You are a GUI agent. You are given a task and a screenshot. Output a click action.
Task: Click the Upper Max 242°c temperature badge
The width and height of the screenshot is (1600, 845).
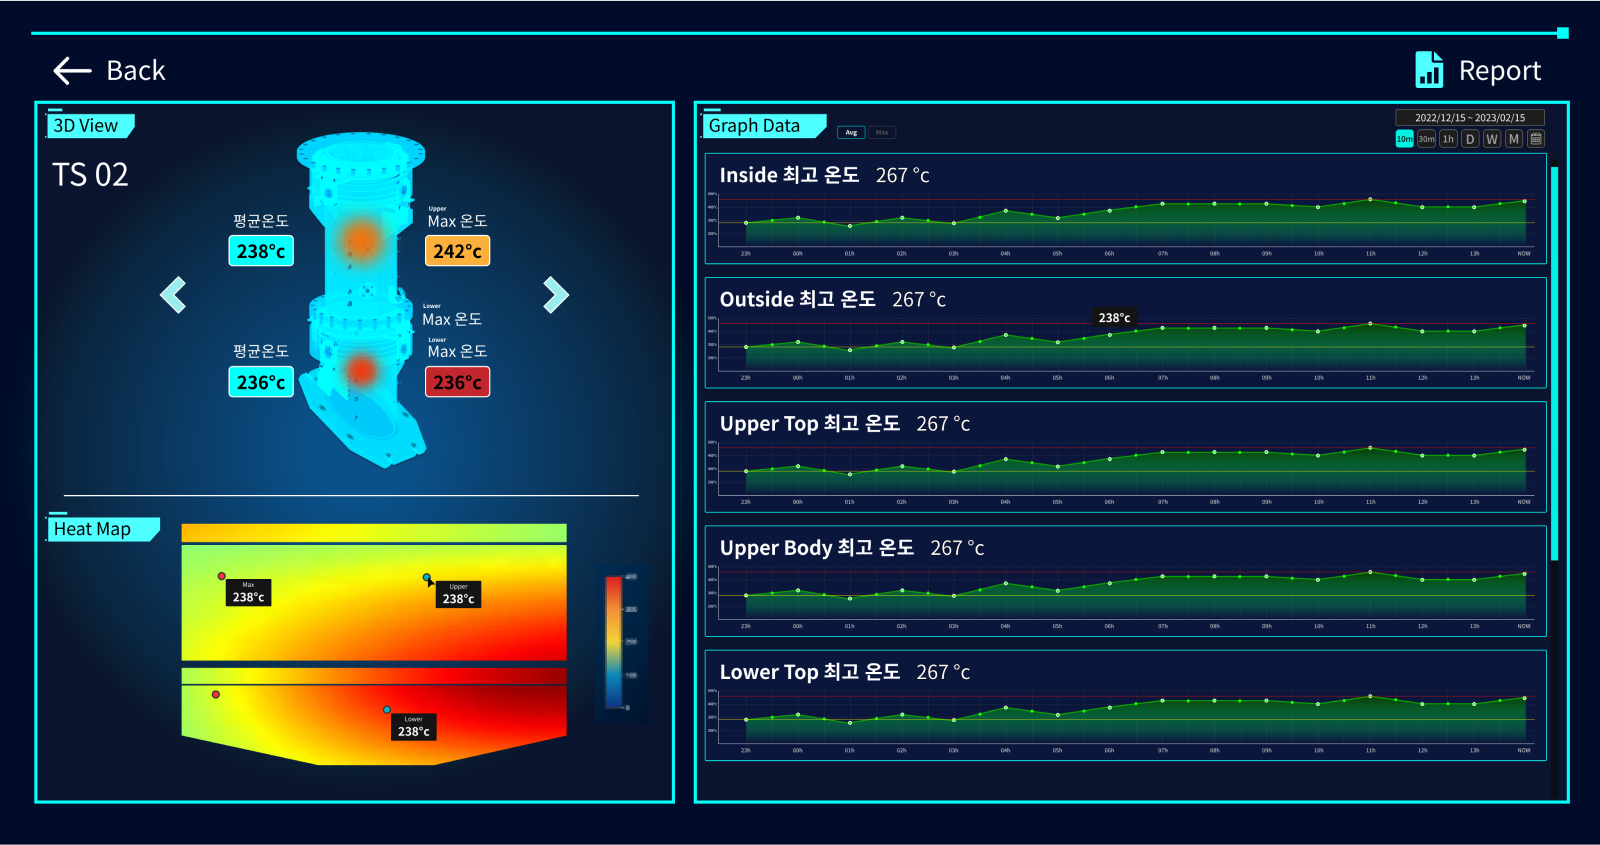457,251
